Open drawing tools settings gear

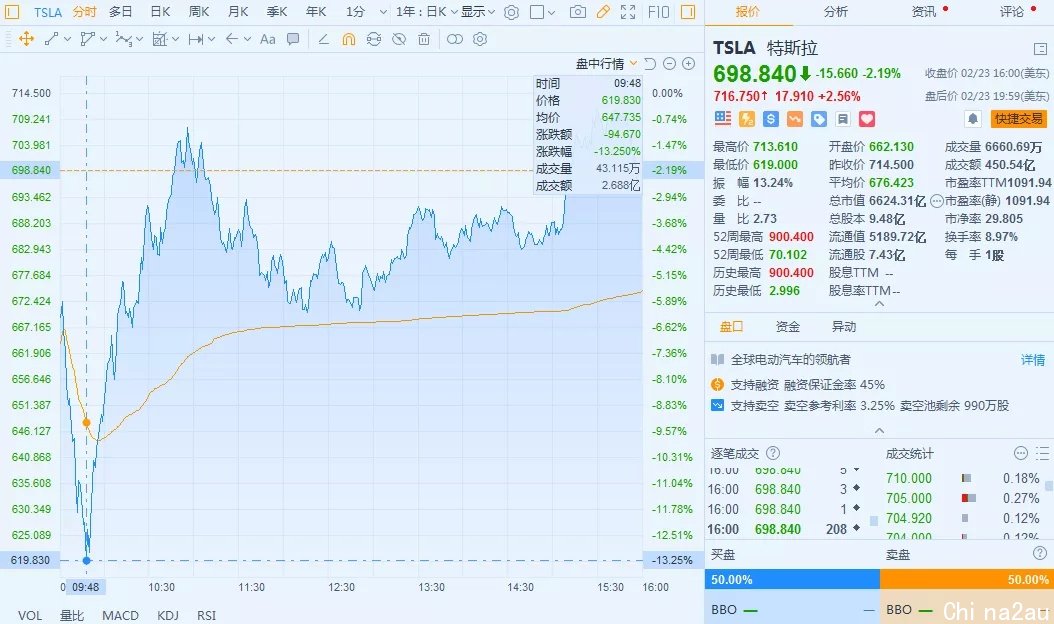[479, 39]
